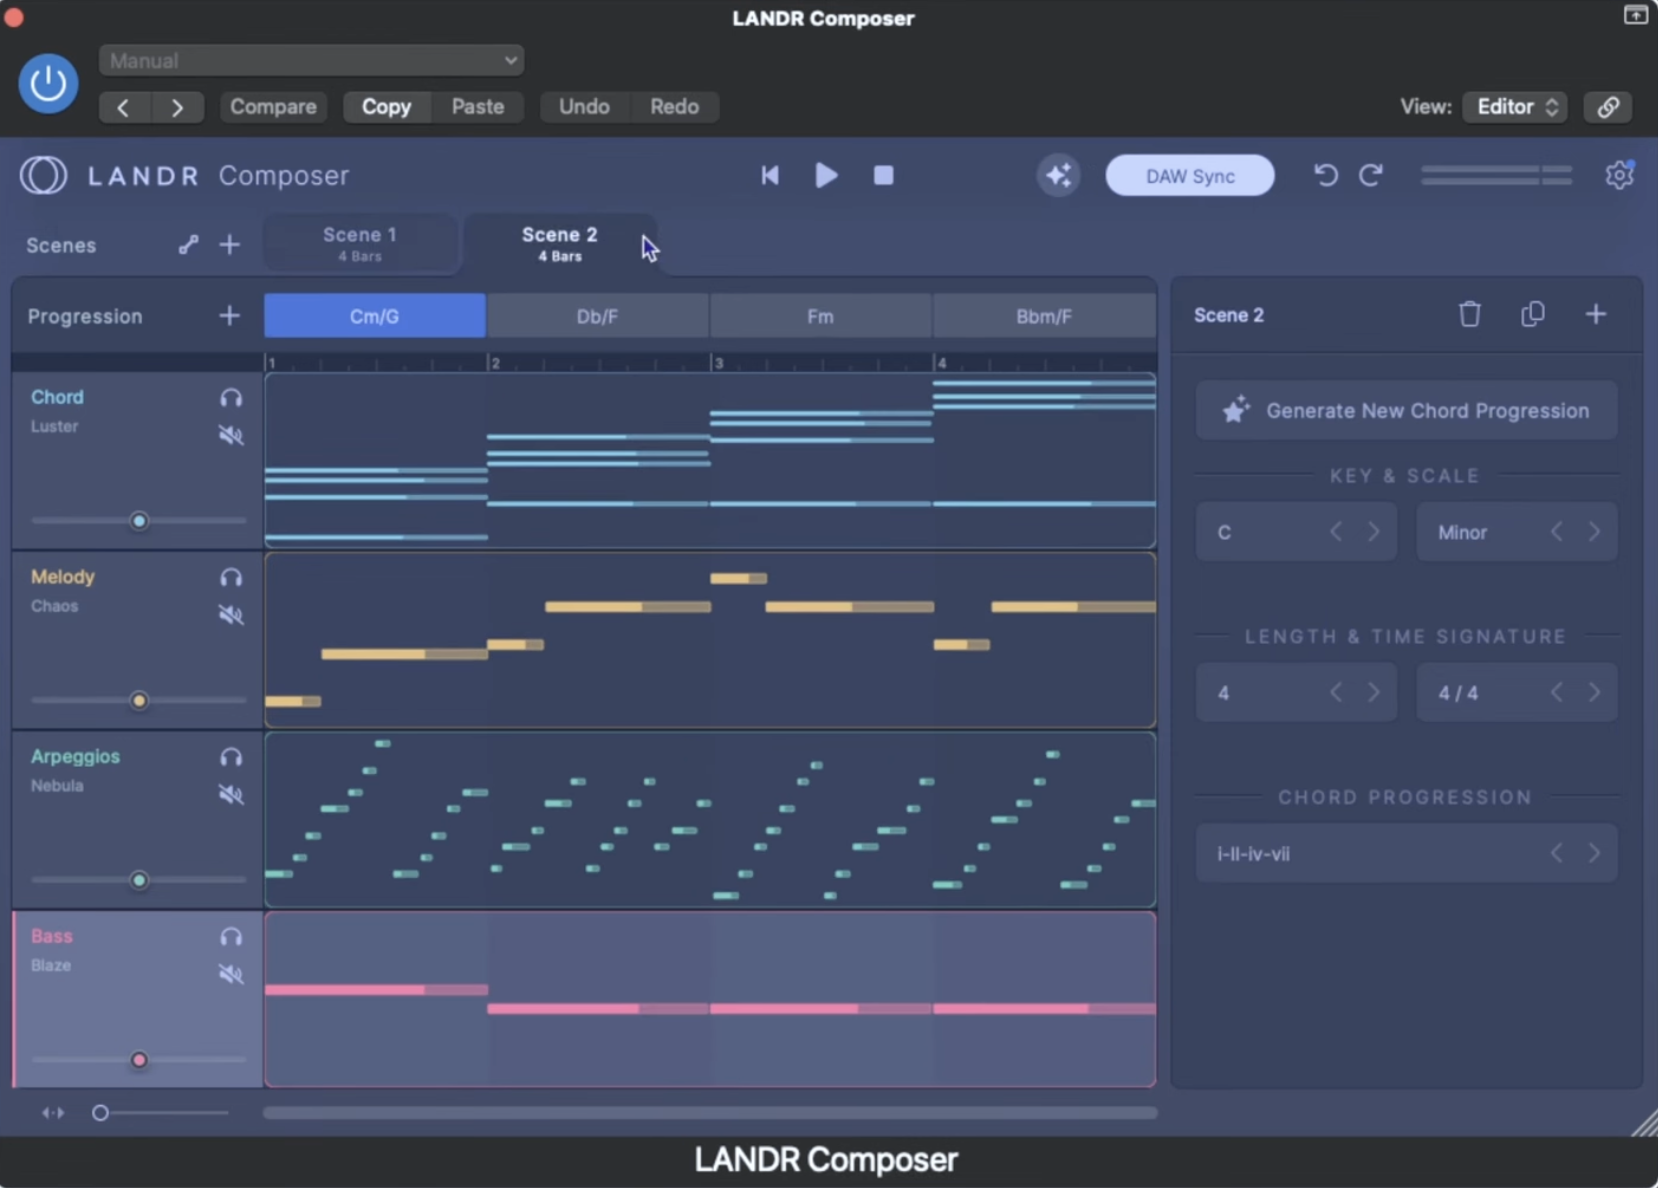The width and height of the screenshot is (1658, 1188).
Task: Click the sidechain link icon
Action: [x=1608, y=107]
